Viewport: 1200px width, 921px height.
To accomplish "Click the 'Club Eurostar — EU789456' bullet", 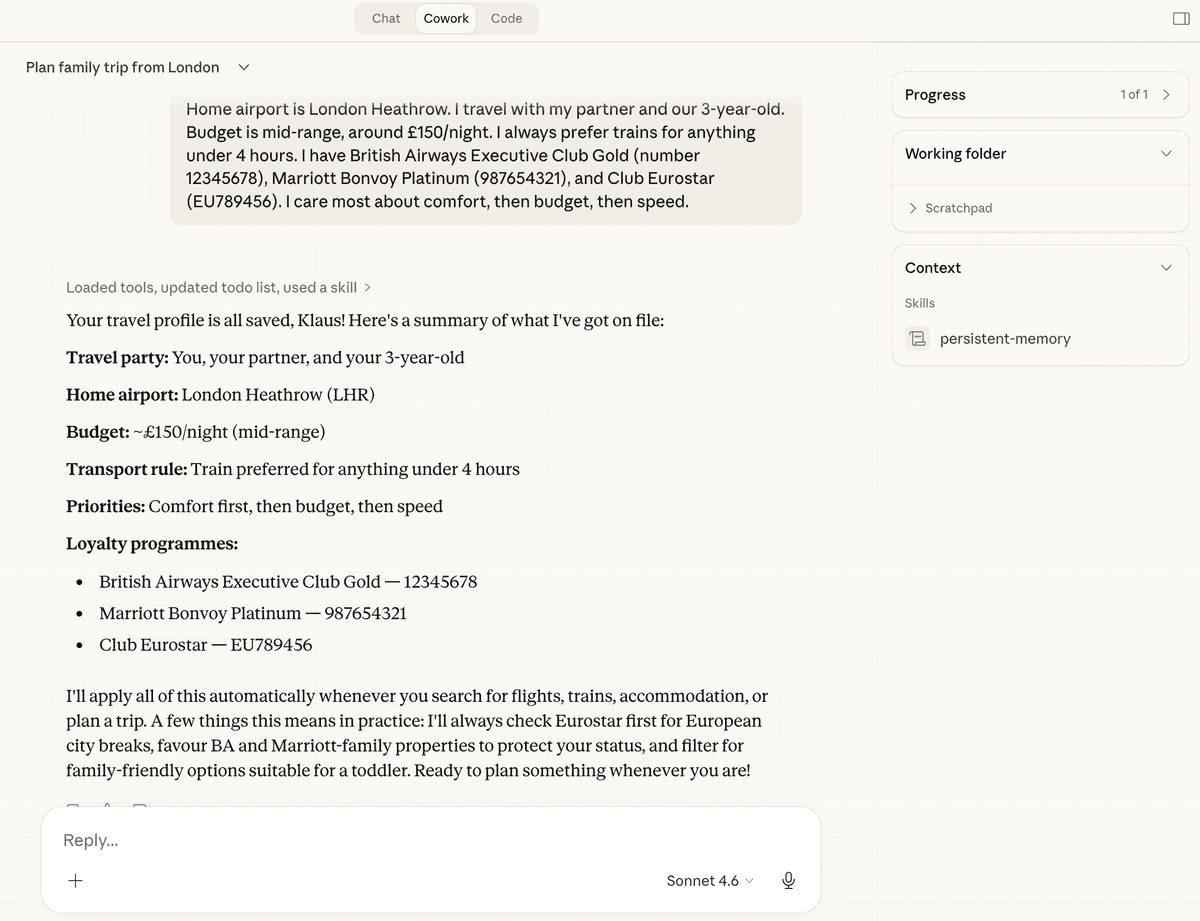I will 206,645.
